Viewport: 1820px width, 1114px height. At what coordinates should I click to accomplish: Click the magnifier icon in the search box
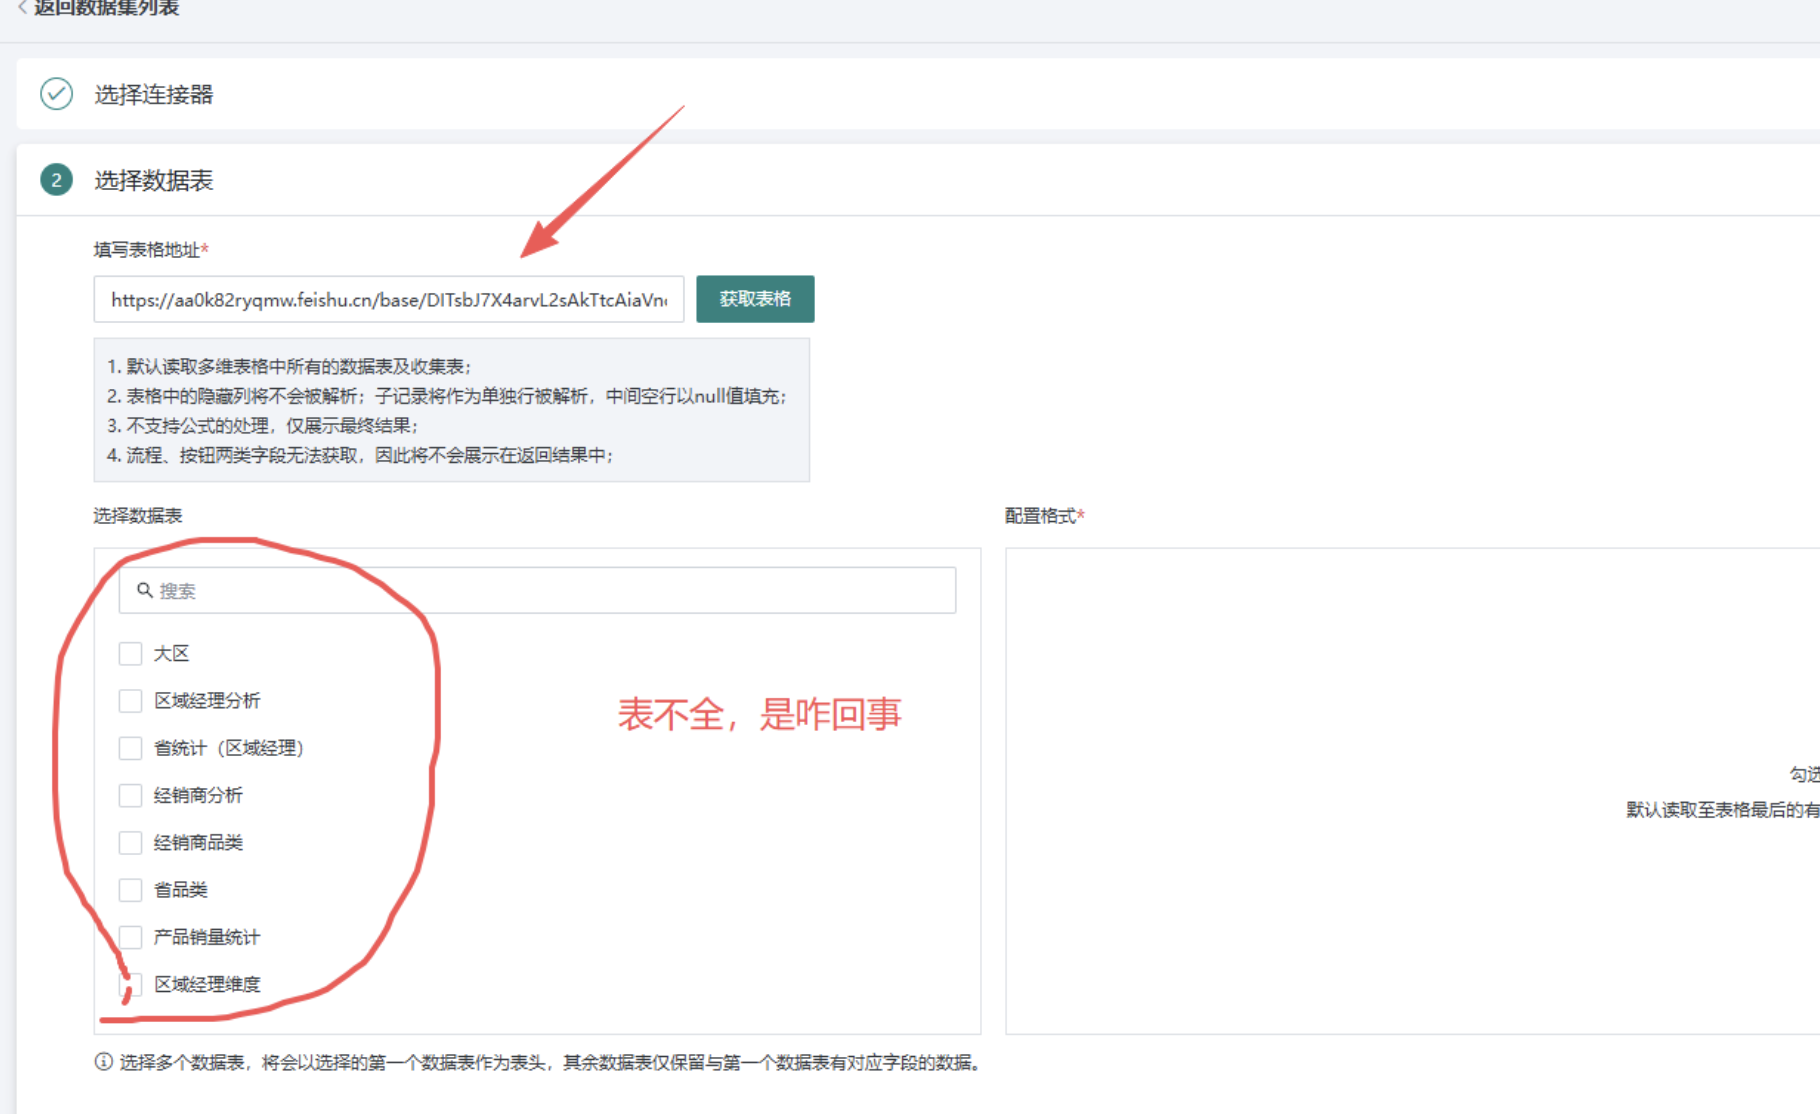tap(145, 590)
